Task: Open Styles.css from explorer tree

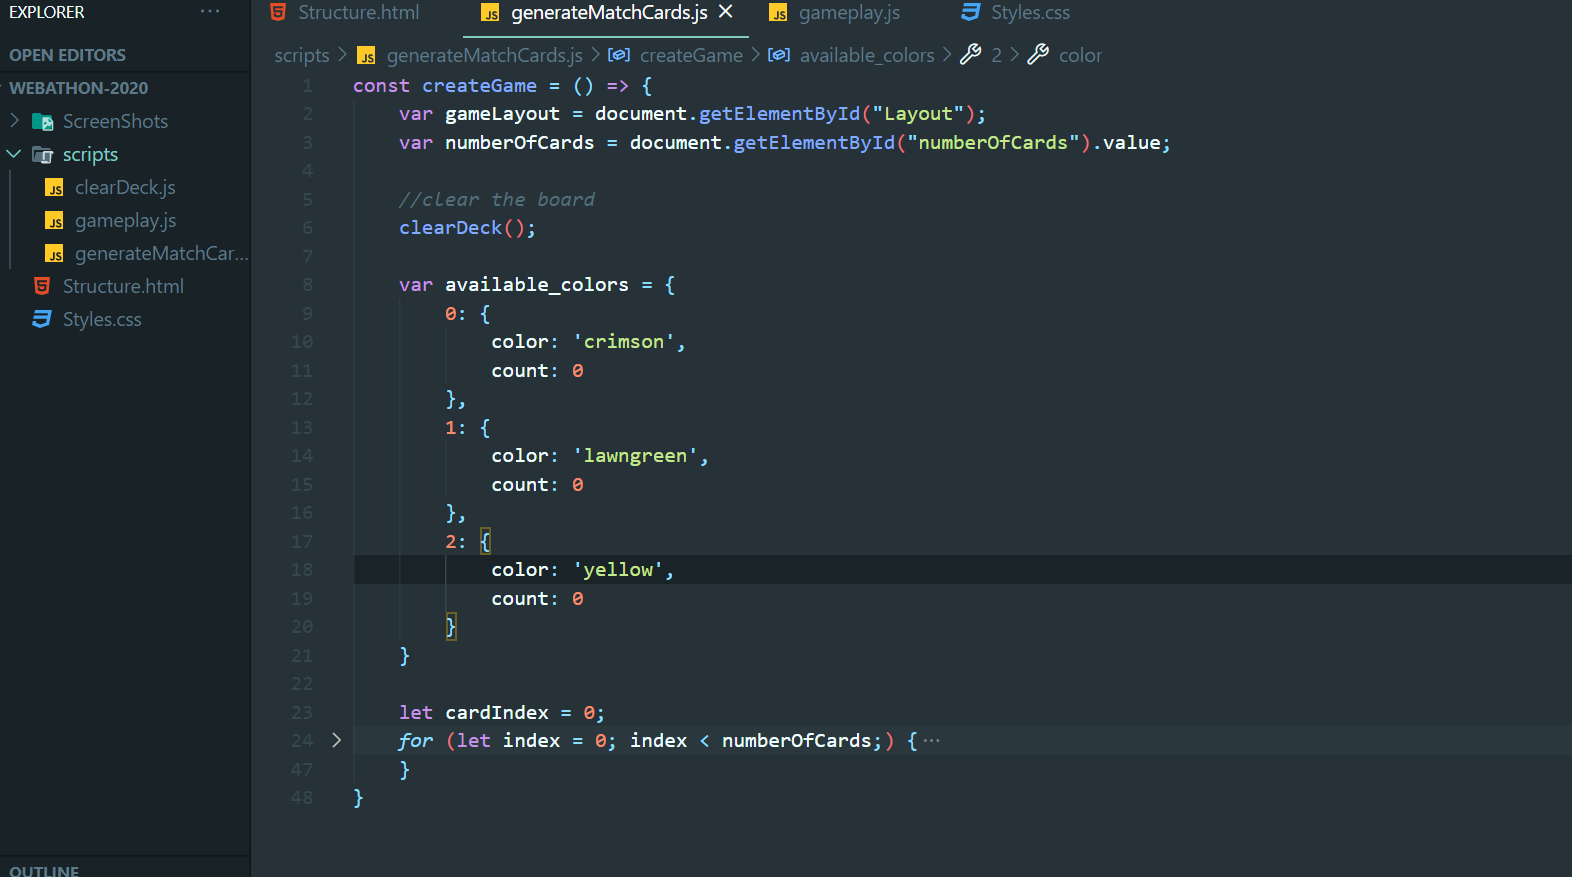Action: pos(102,319)
